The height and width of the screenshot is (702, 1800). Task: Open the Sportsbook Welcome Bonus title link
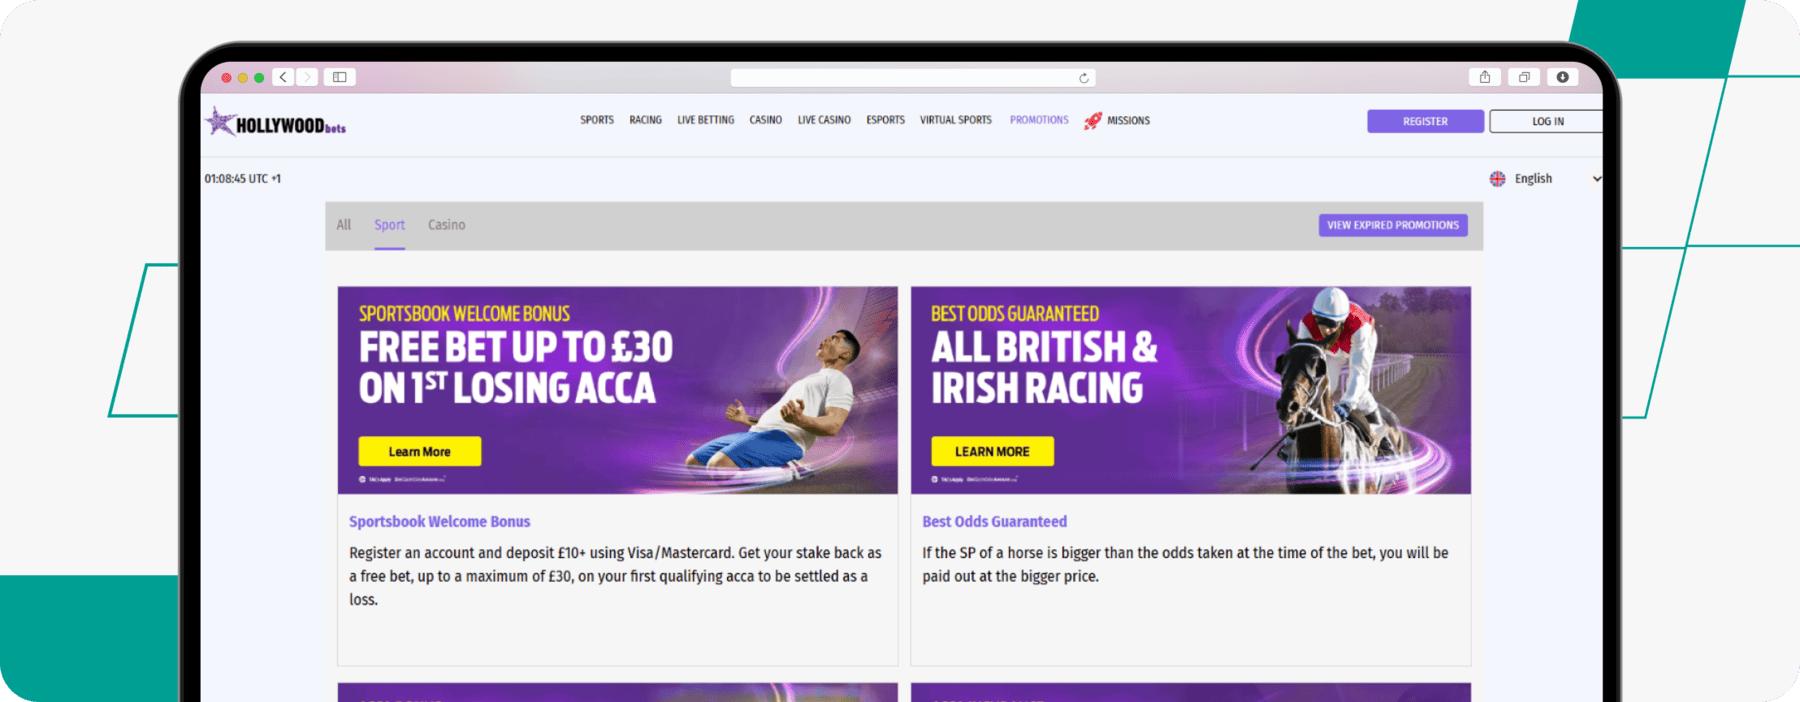439,522
